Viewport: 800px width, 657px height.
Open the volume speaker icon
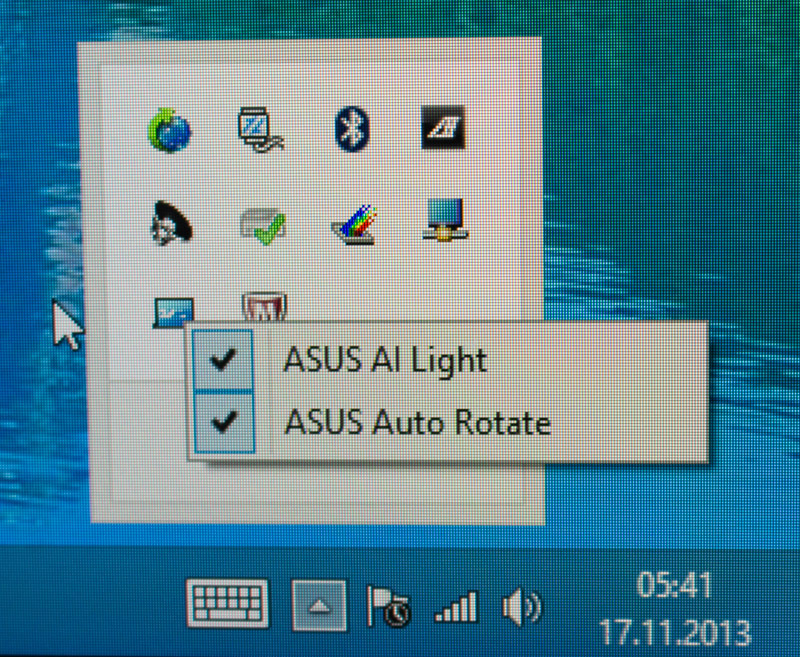[x=522, y=607]
